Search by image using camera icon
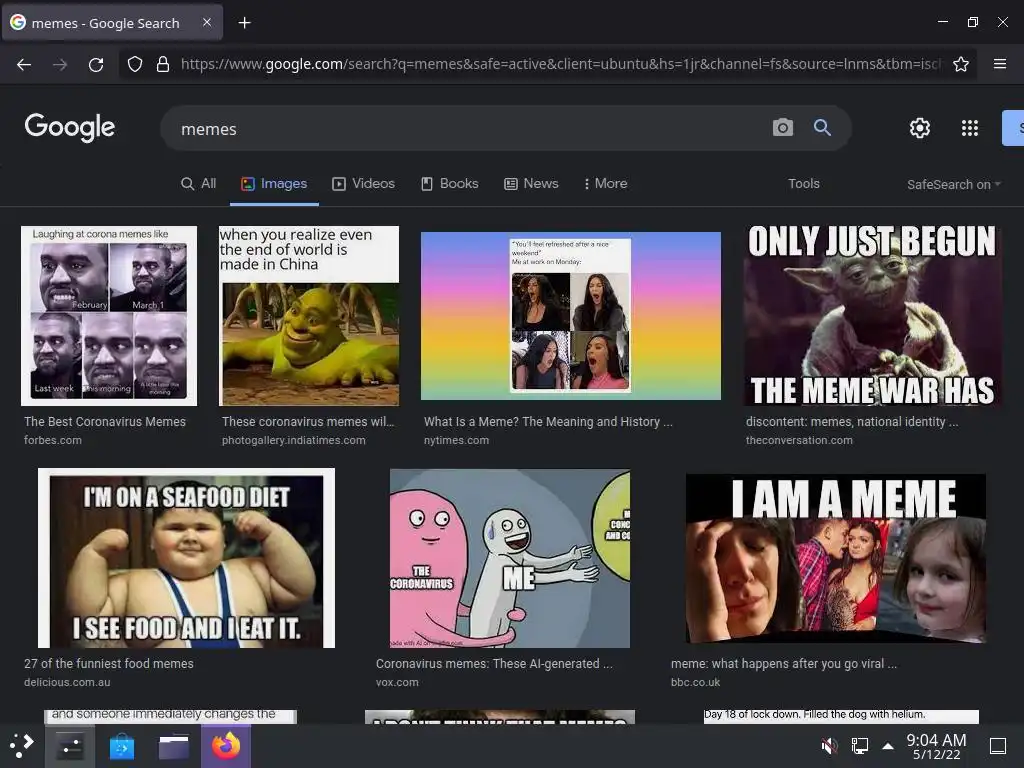Image resolution: width=1024 pixels, height=768 pixels. click(782, 127)
